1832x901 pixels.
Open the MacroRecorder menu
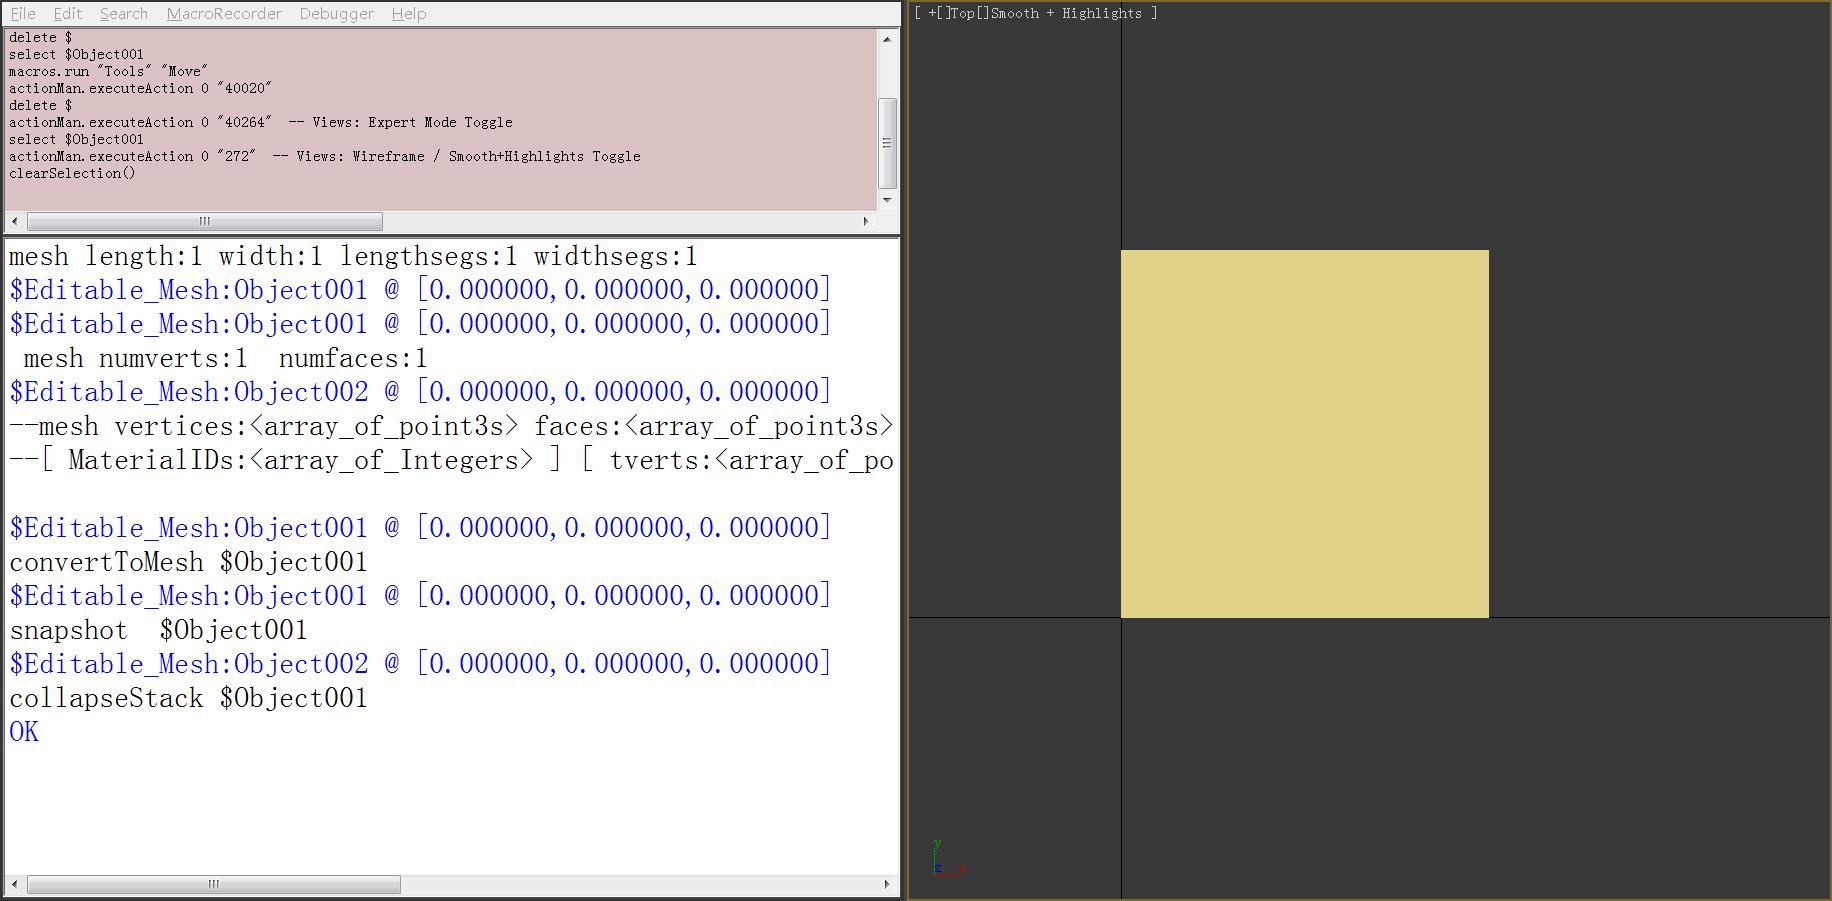(224, 13)
